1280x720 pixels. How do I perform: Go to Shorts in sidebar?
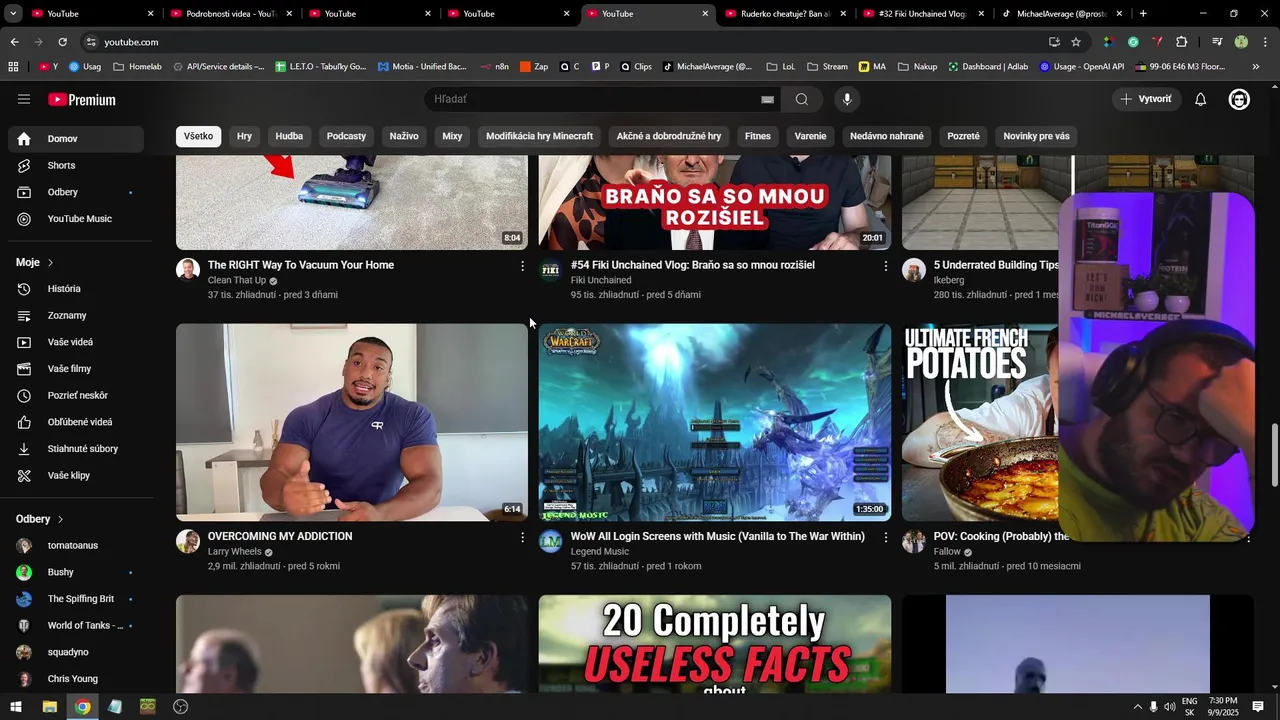(x=76, y=165)
